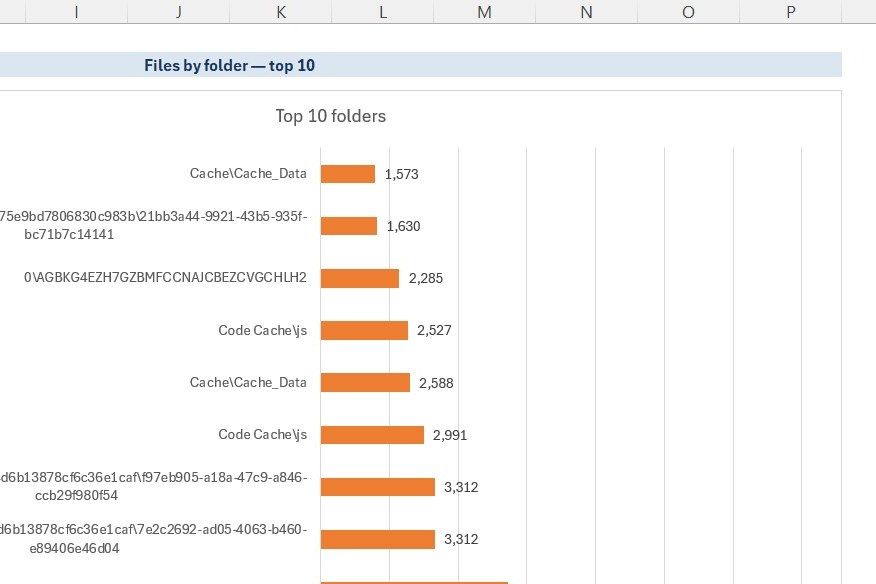The image size is (876, 584).
Task: Click the 3,312 label beside the ccb29f980f54 folder
Action: (461, 487)
